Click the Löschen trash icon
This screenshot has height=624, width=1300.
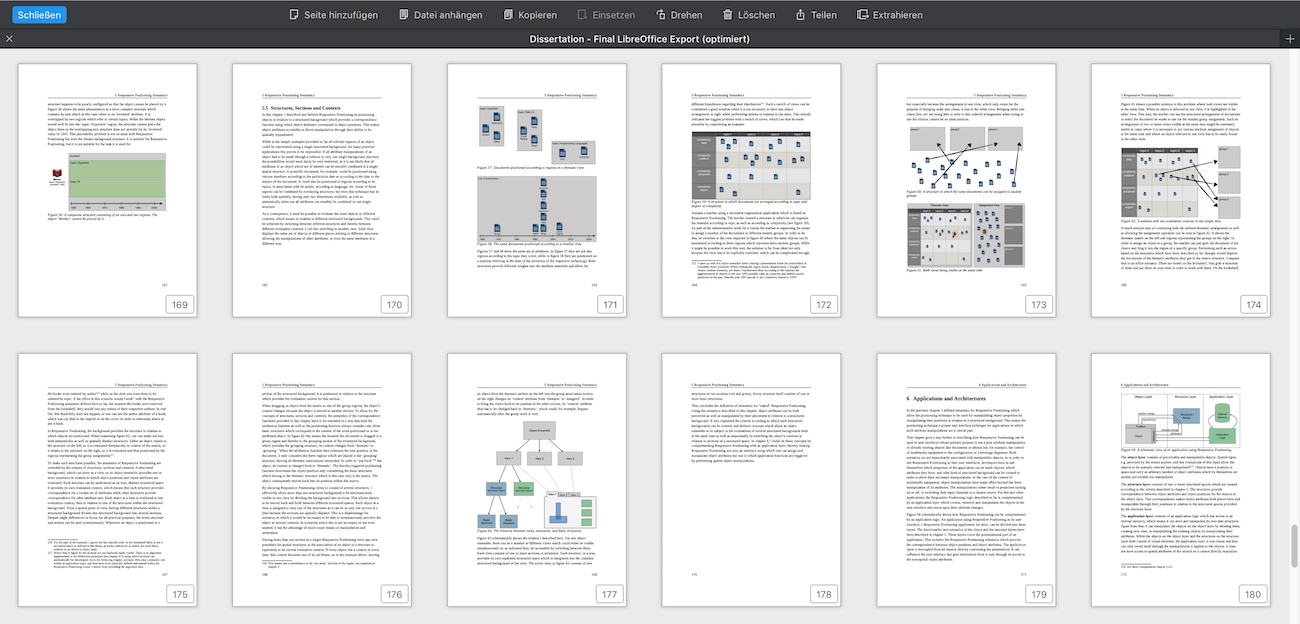coord(729,15)
